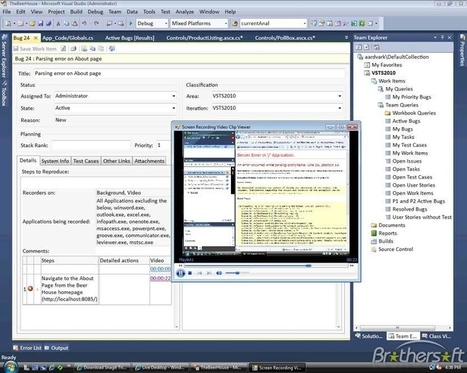Click the green Start Debugging arrow

pyautogui.click(x=131, y=23)
